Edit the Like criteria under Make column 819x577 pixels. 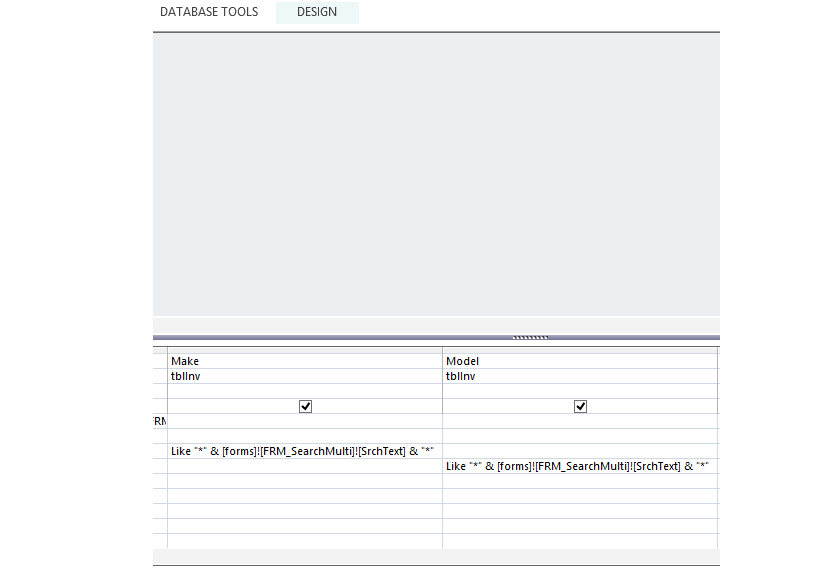[x=305, y=451]
